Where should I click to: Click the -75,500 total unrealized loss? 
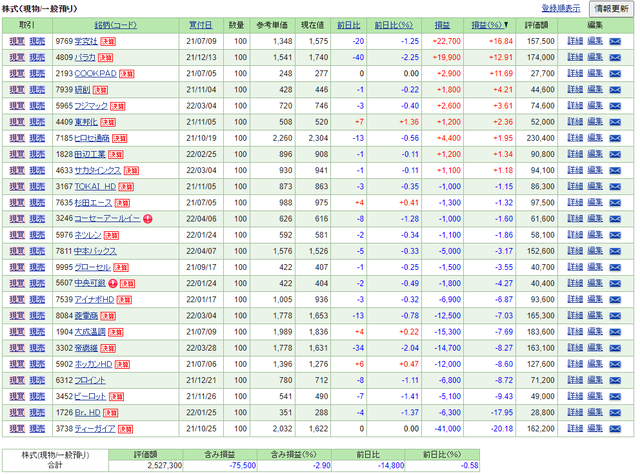click(242, 465)
